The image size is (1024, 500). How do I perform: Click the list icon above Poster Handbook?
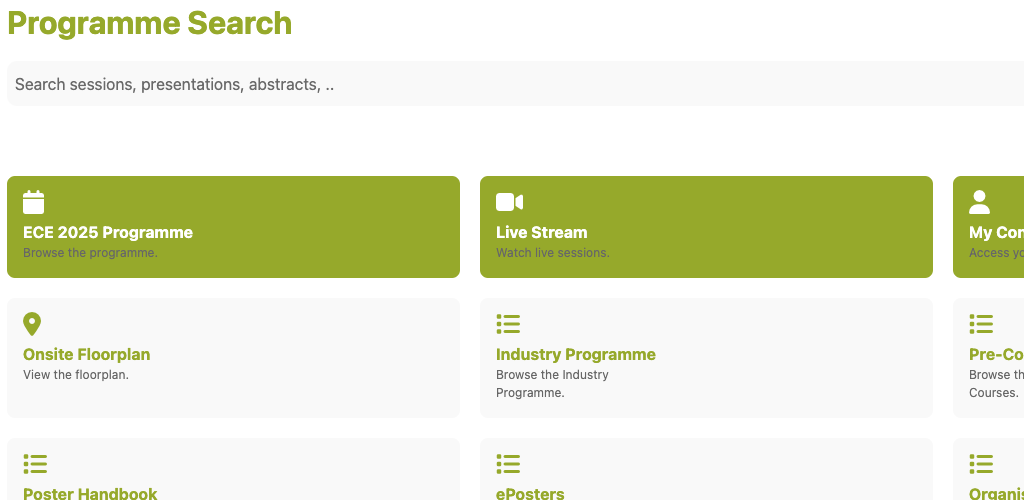(x=35, y=464)
